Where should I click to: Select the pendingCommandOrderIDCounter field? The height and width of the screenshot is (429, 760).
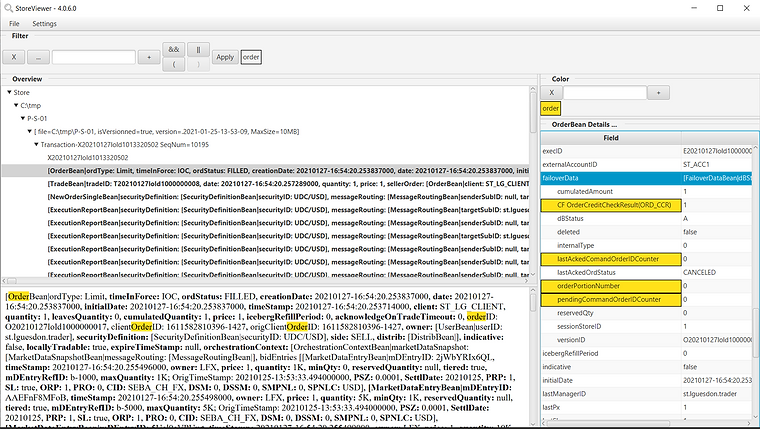click(x=611, y=300)
